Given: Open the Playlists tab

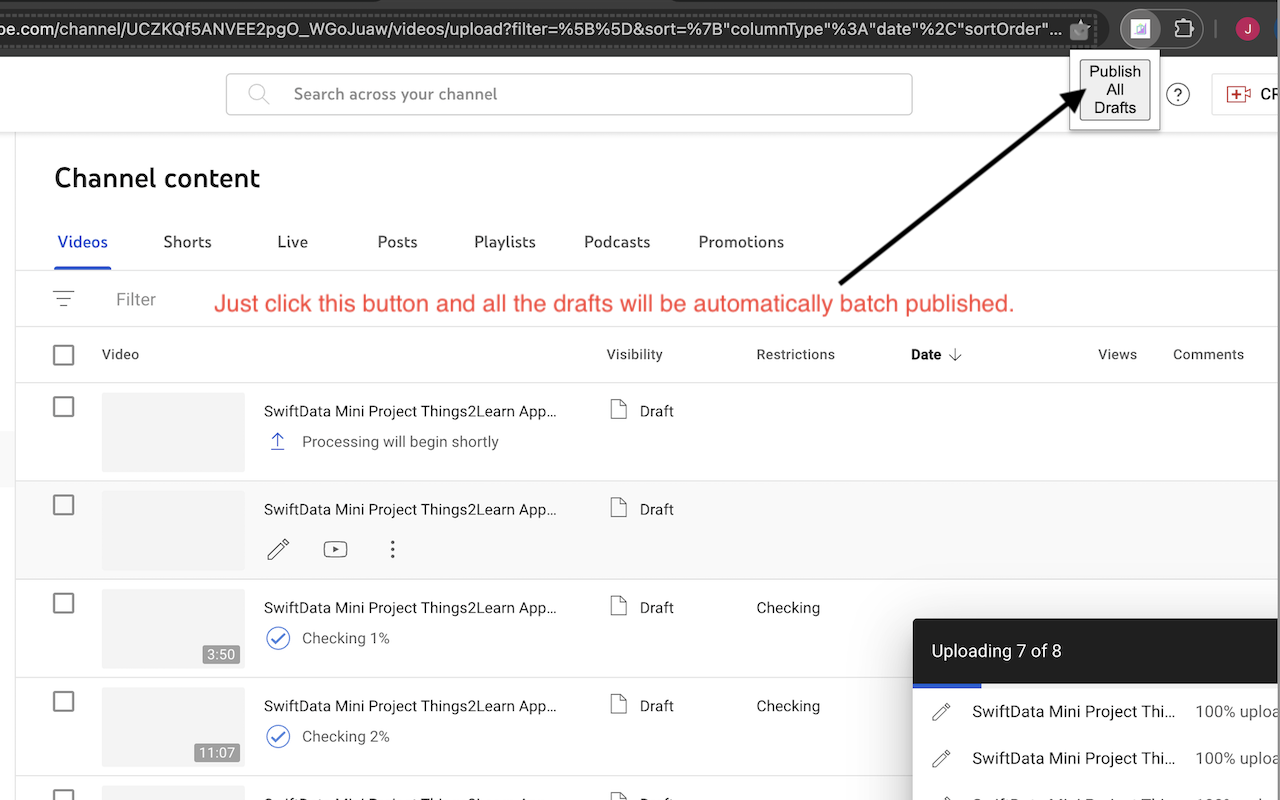Looking at the screenshot, I should 504,242.
